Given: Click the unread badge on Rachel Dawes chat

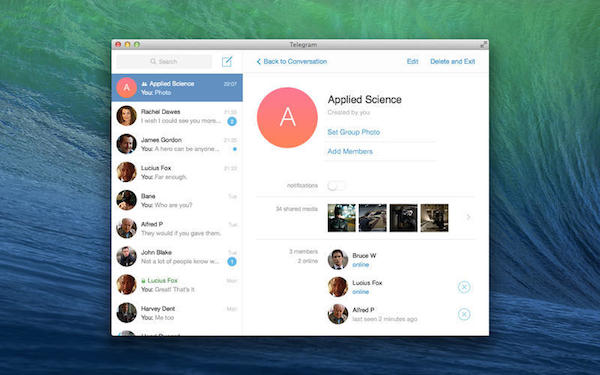Looking at the screenshot, I should tap(232, 121).
